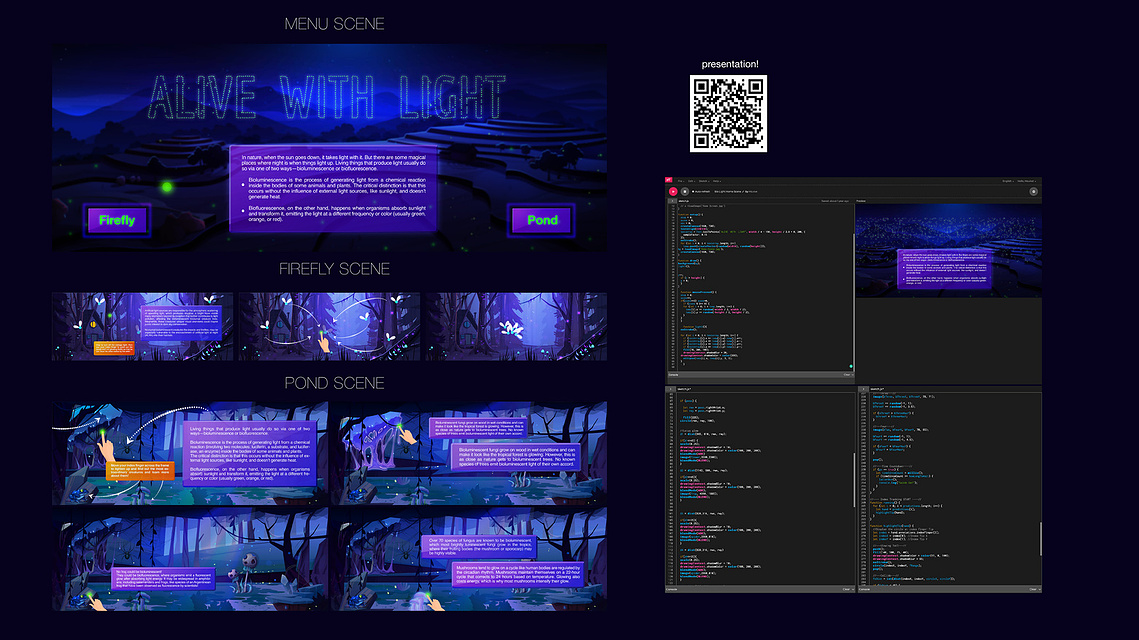Image resolution: width=1139 pixels, height=640 pixels.
Task: Stop the sketch with the grey stop button
Action: click(684, 192)
